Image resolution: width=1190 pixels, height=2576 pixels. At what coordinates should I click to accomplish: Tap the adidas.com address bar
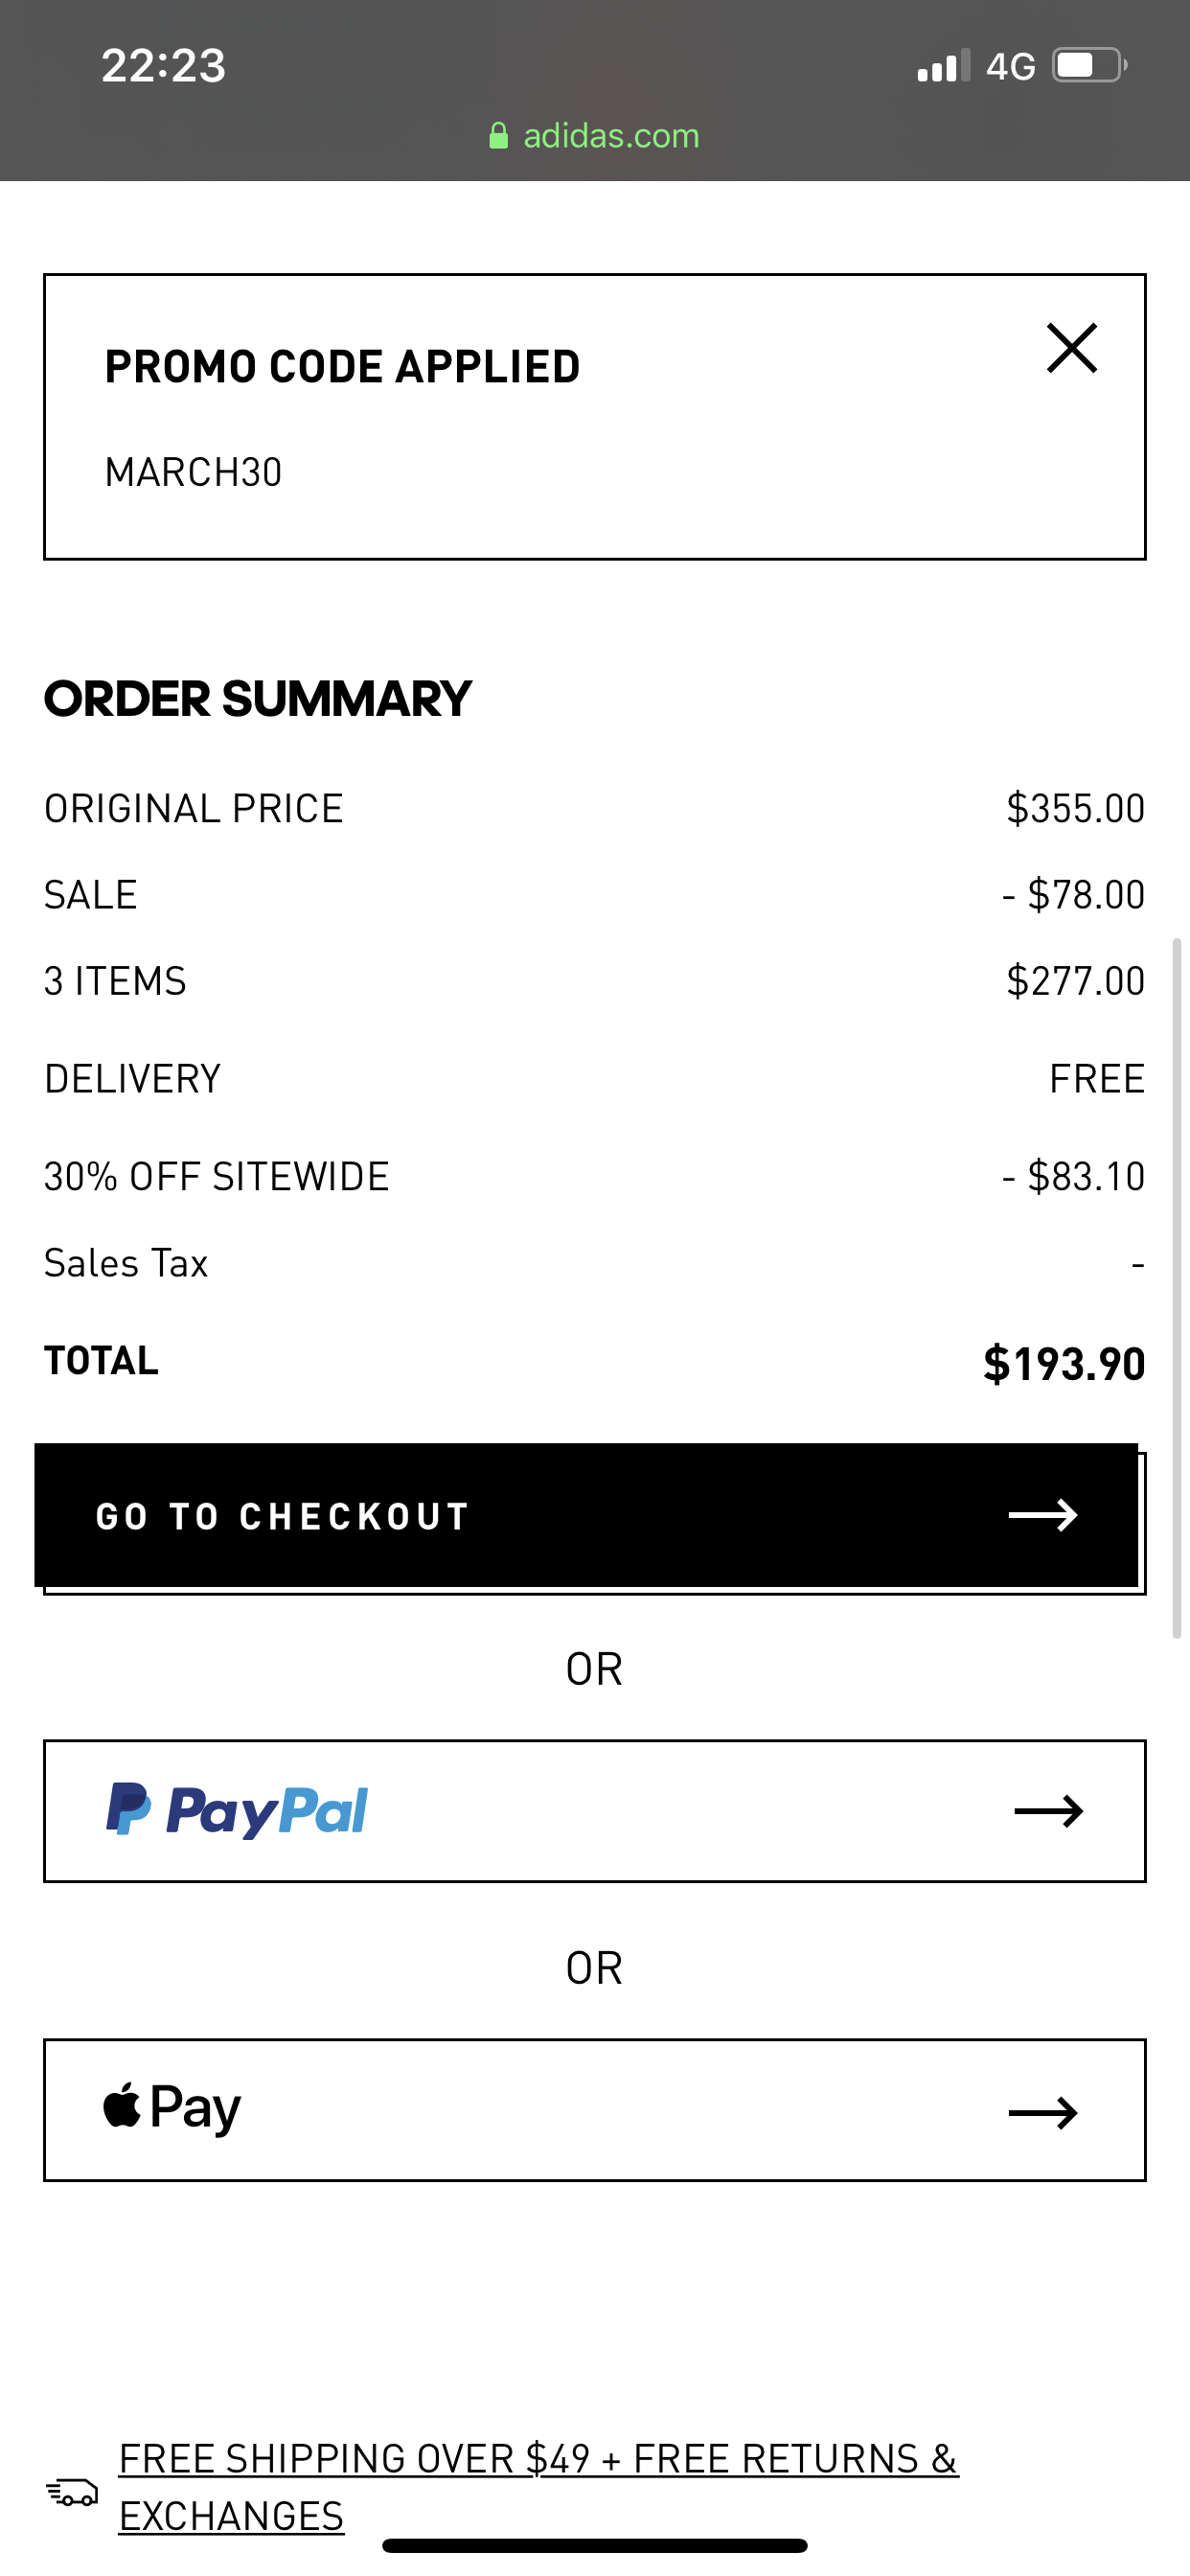[x=610, y=136]
